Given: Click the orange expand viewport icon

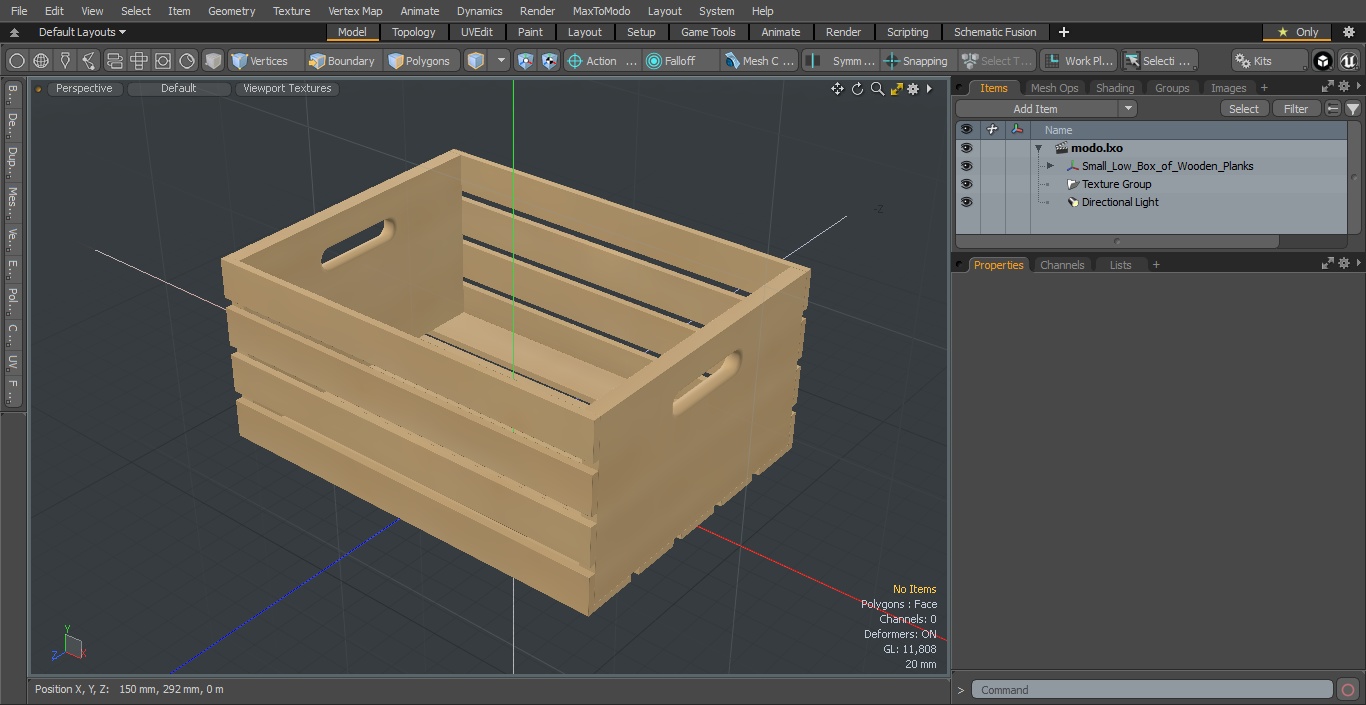Looking at the screenshot, I should coord(897,89).
